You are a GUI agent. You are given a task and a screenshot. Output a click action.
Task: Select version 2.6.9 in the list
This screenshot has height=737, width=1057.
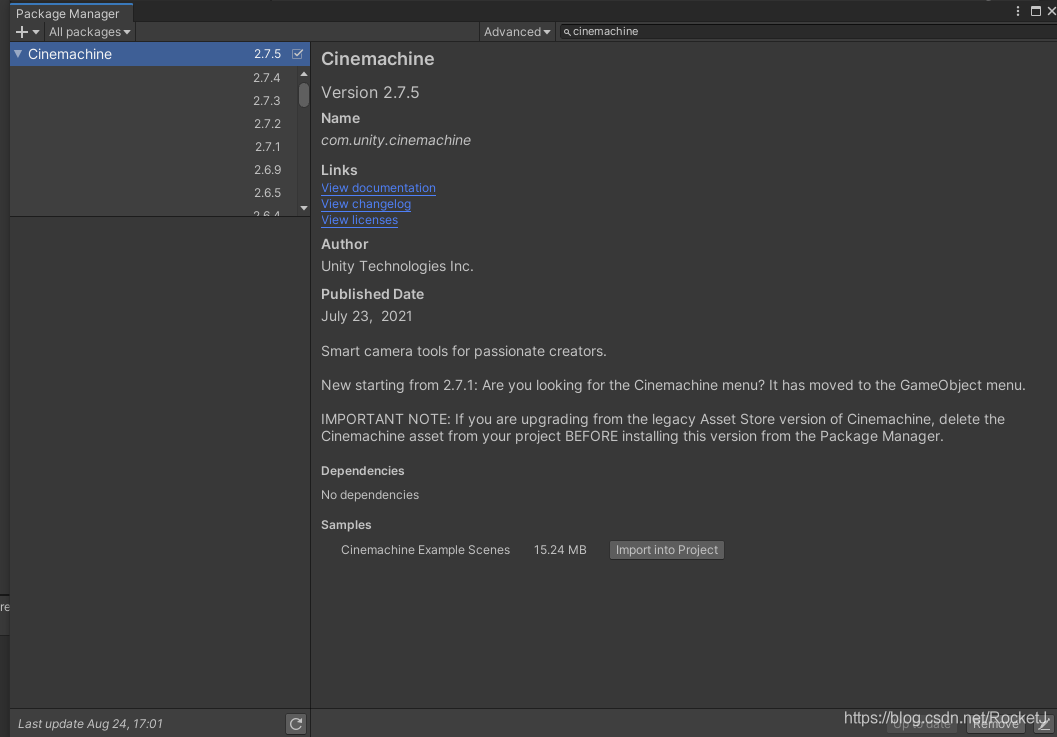(267, 169)
